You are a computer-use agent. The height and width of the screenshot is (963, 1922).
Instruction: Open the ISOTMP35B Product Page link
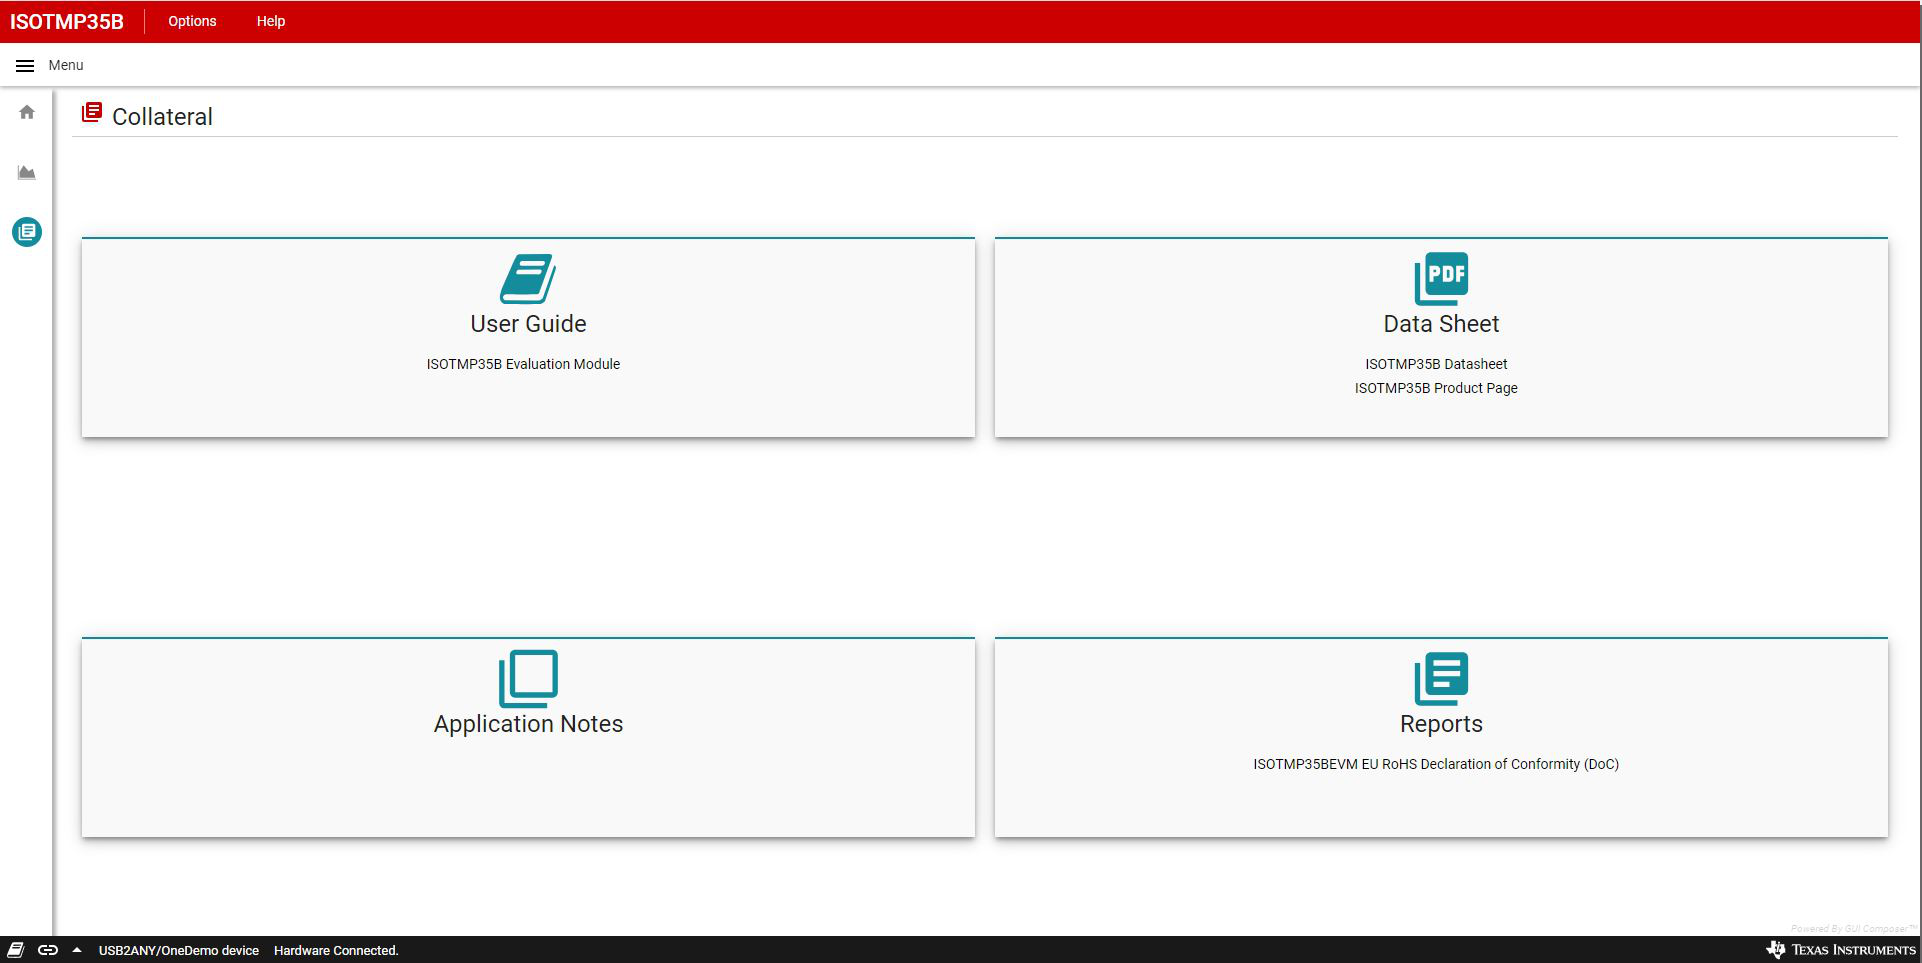click(x=1436, y=388)
